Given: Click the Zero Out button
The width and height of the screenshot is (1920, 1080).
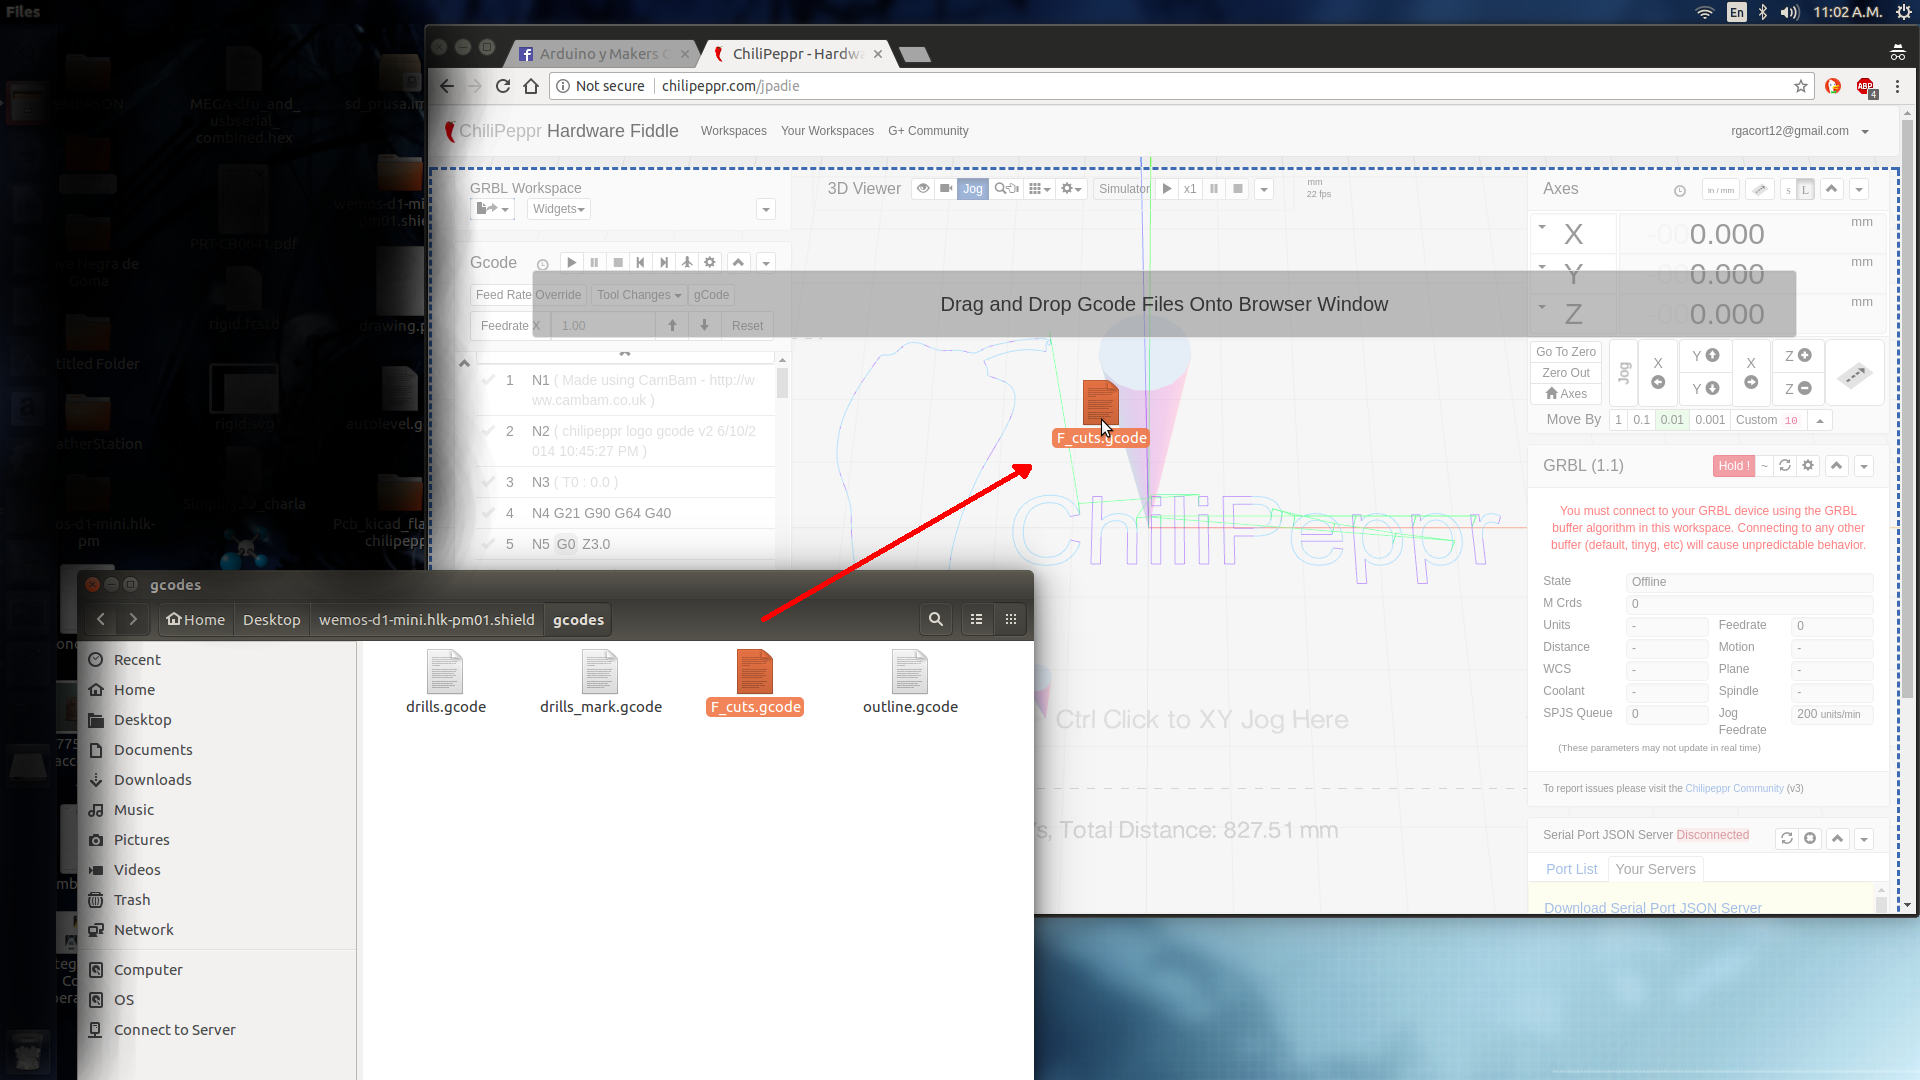Looking at the screenshot, I should coord(1566,373).
